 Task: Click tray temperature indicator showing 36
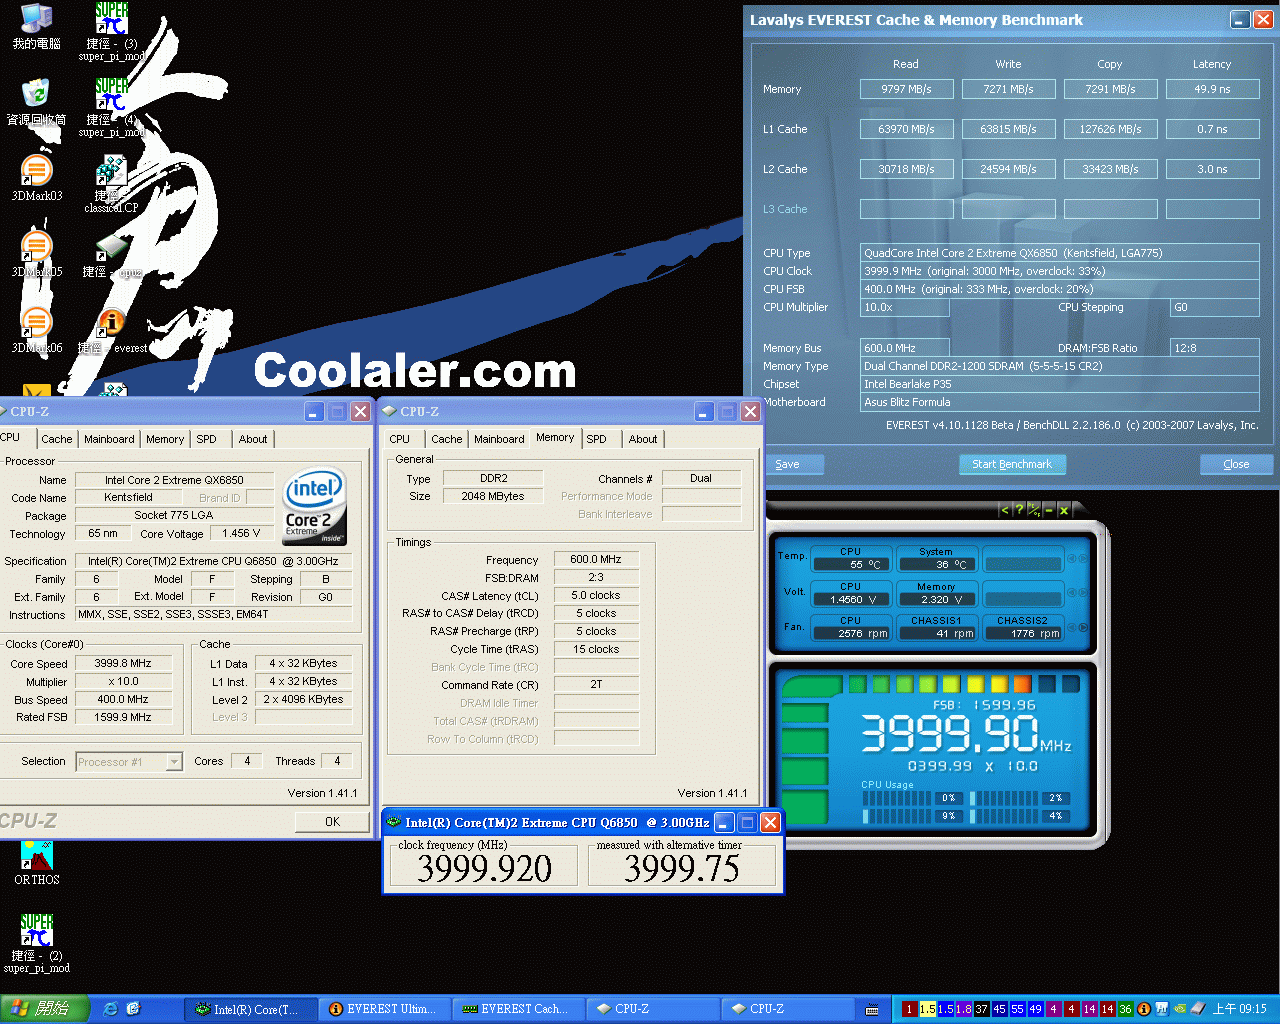coord(1125,1009)
